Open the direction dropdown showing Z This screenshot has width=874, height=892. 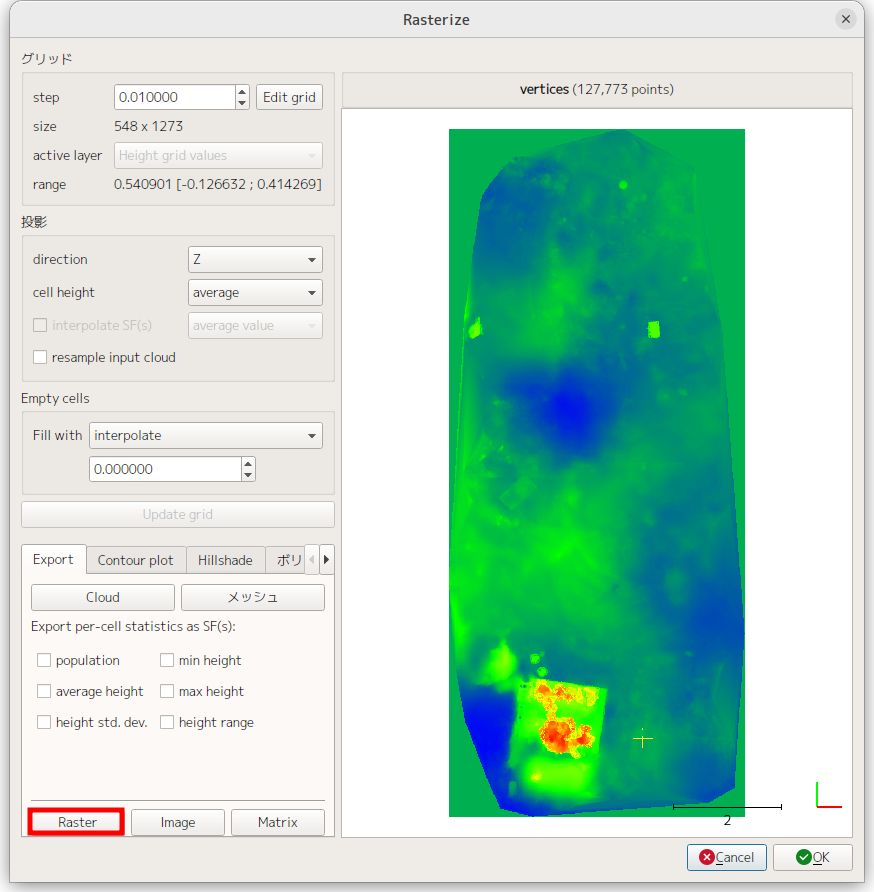(x=254, y=259)
